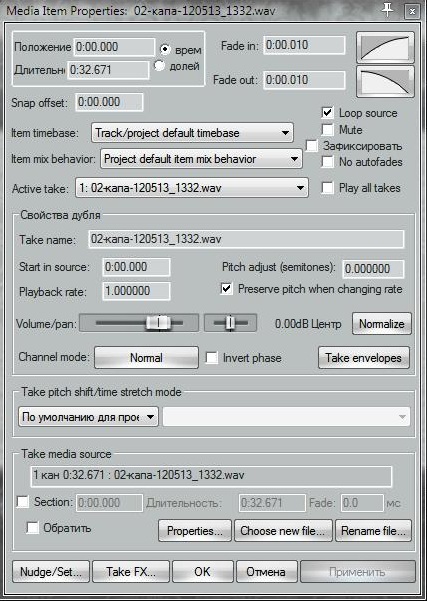Image resolution: width=427 pixels, height=601 pixels.
Task: Click the pan slider handle
Action: 230,323
